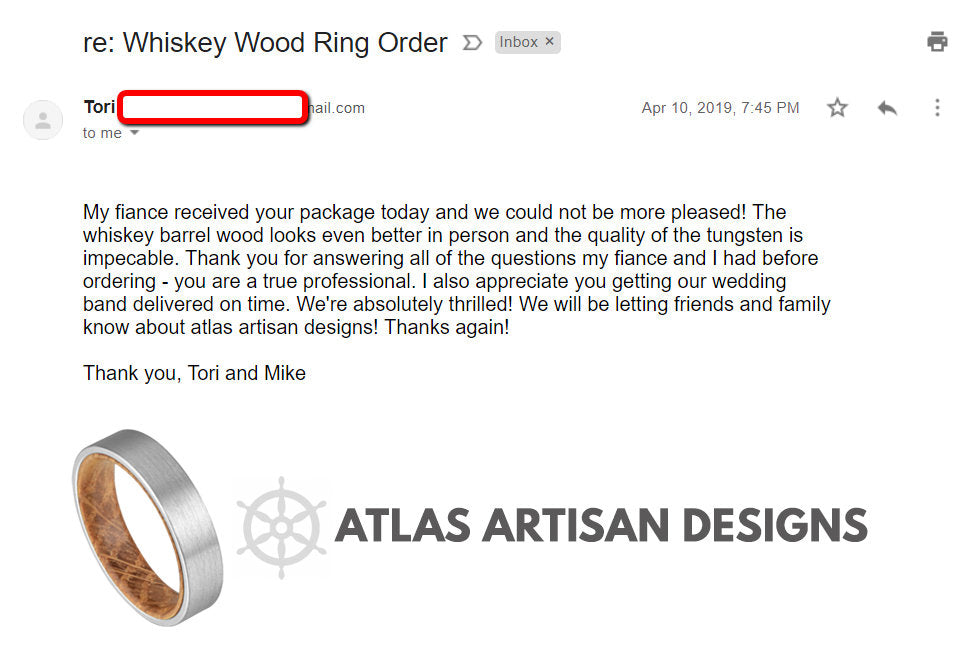The width and height of the screenshot is (968, 672).
Task: Click the Apr 10, 2019 timestamp
Action: [720, 108]
